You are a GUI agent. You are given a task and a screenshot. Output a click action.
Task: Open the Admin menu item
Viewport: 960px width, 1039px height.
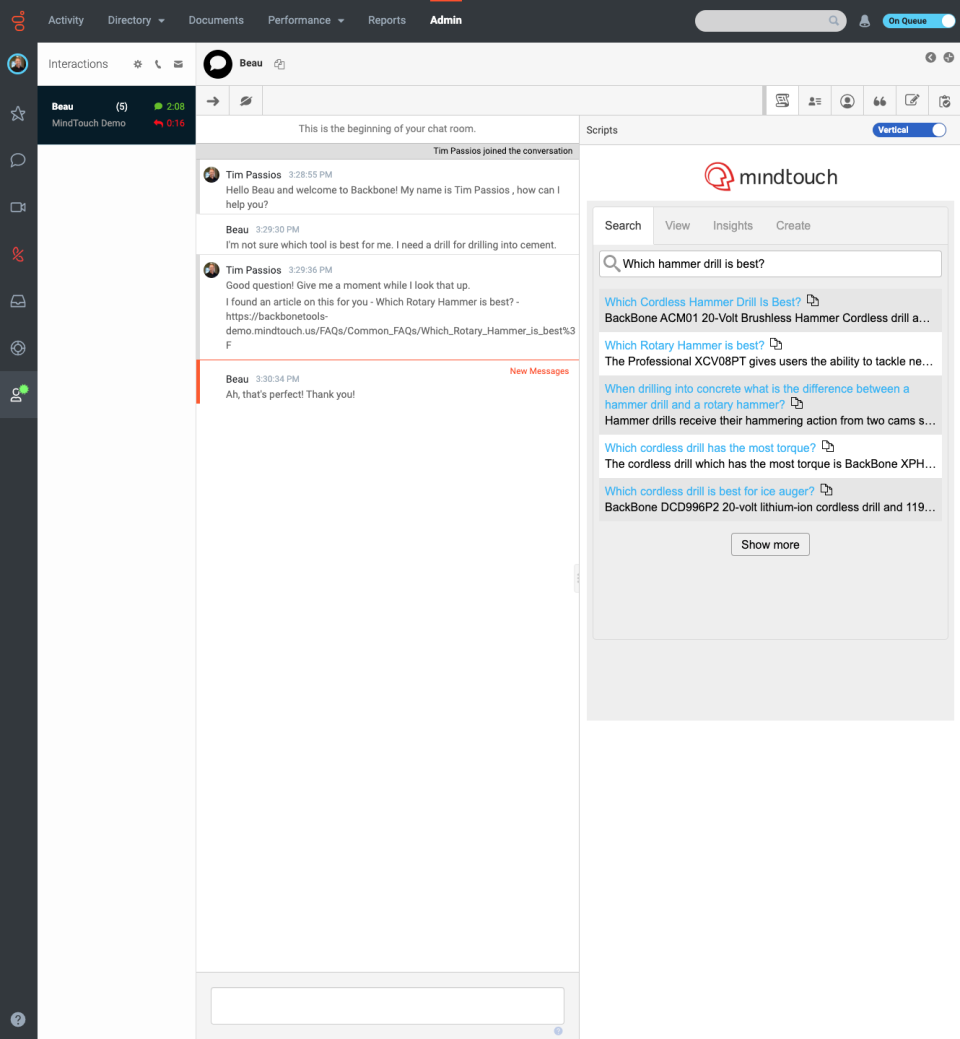(x=445, y=20)
